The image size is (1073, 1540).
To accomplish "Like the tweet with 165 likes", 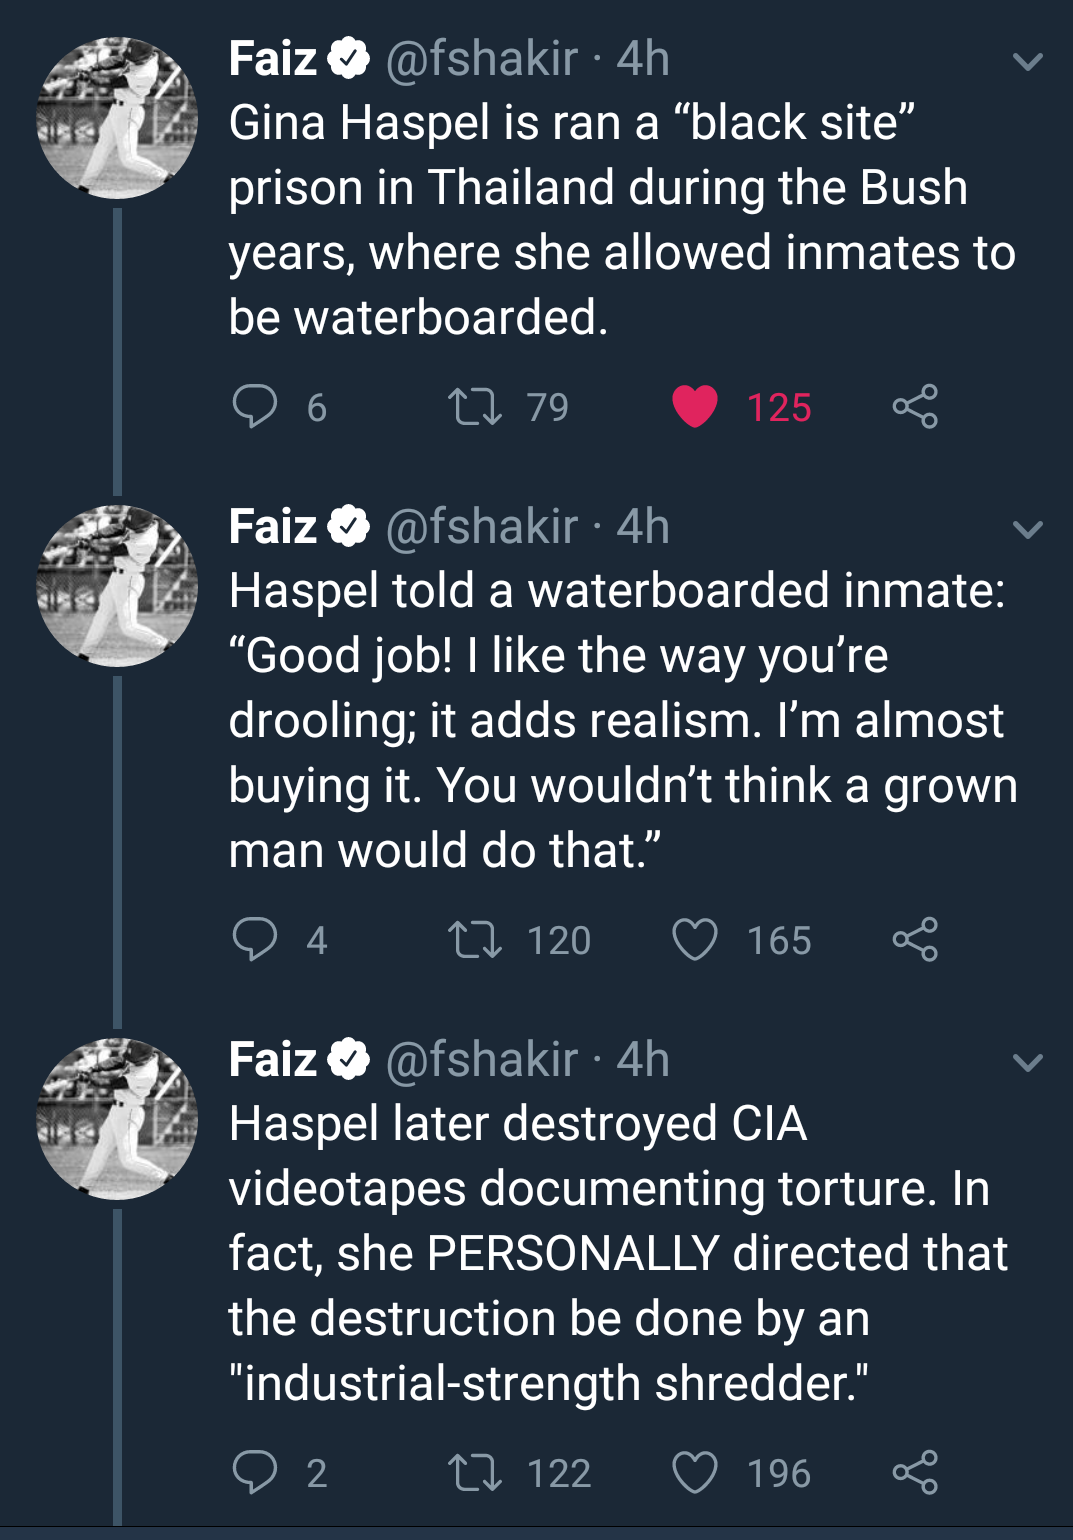I will point(695,940).
